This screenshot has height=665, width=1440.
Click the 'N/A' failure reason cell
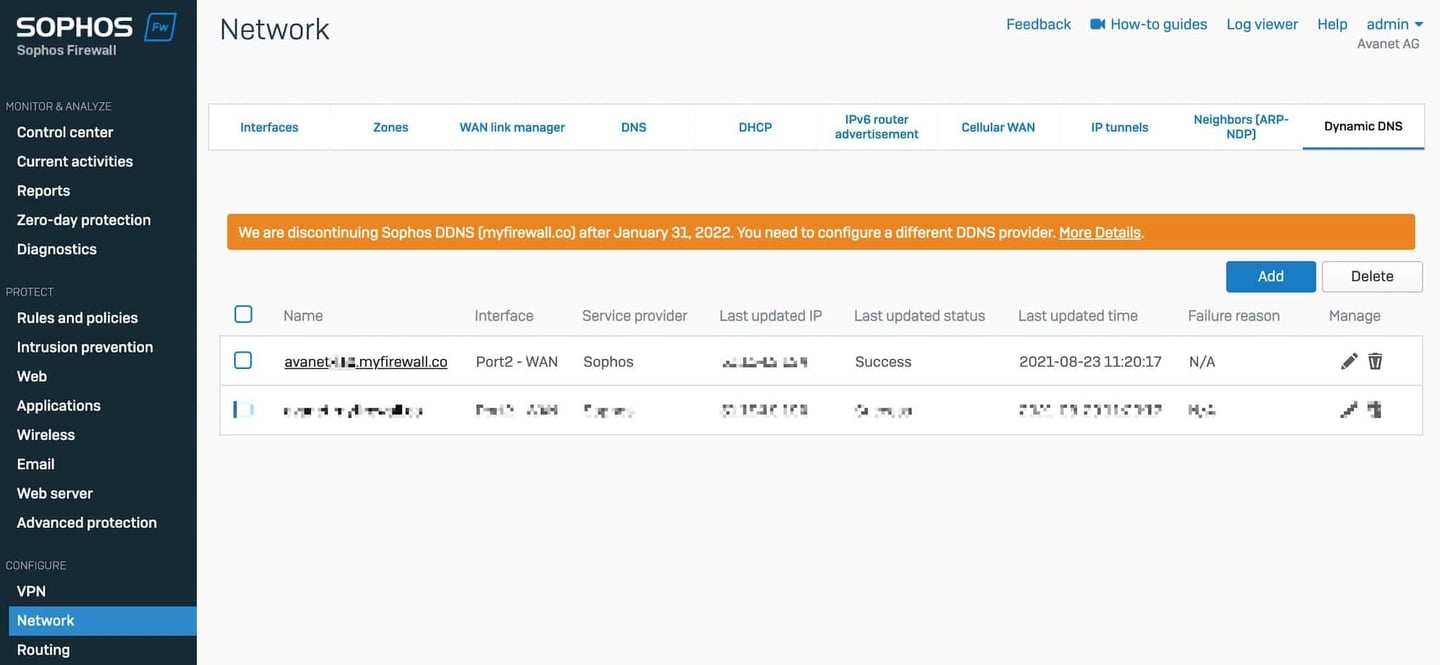(1202, 362)
